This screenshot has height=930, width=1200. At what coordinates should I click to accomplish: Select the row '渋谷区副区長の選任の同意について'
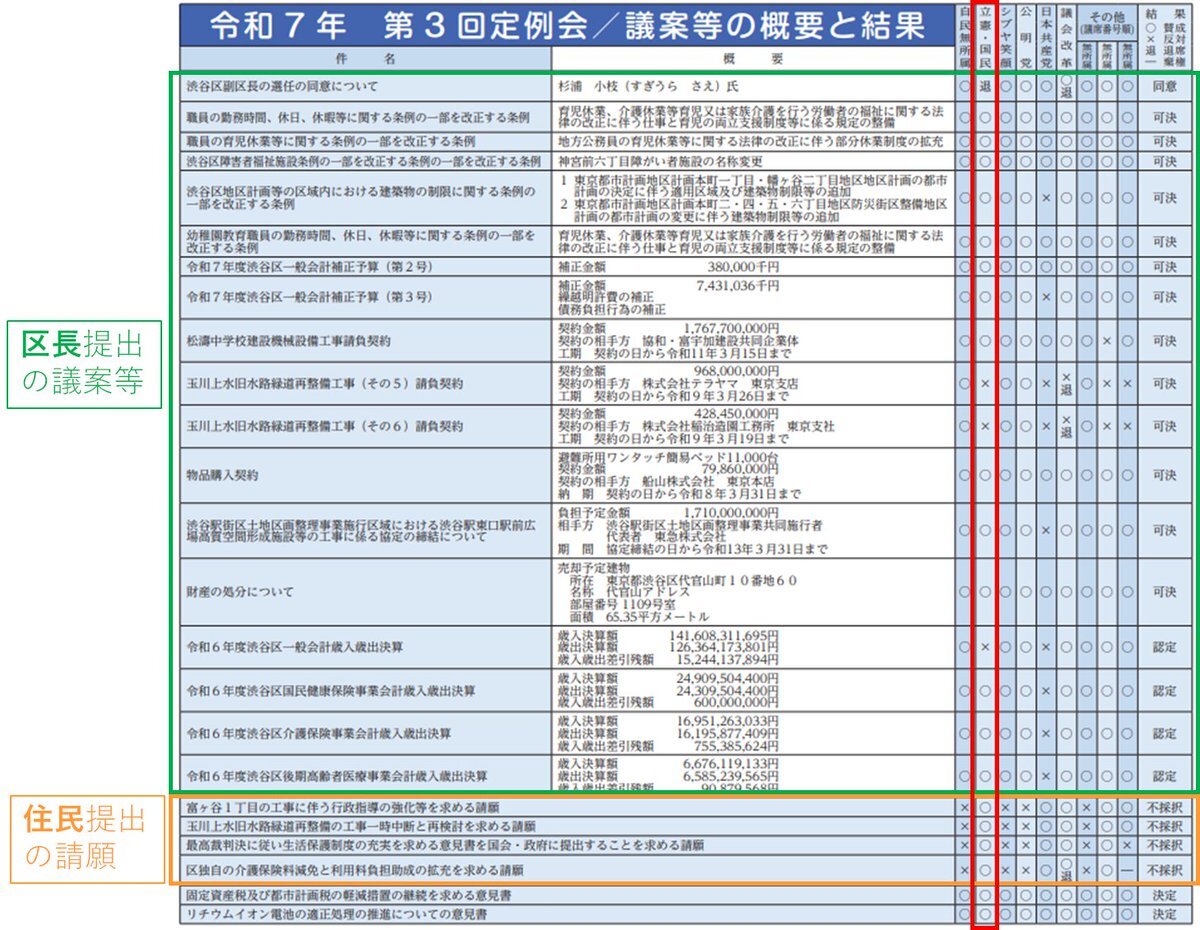tap(686, 87)
